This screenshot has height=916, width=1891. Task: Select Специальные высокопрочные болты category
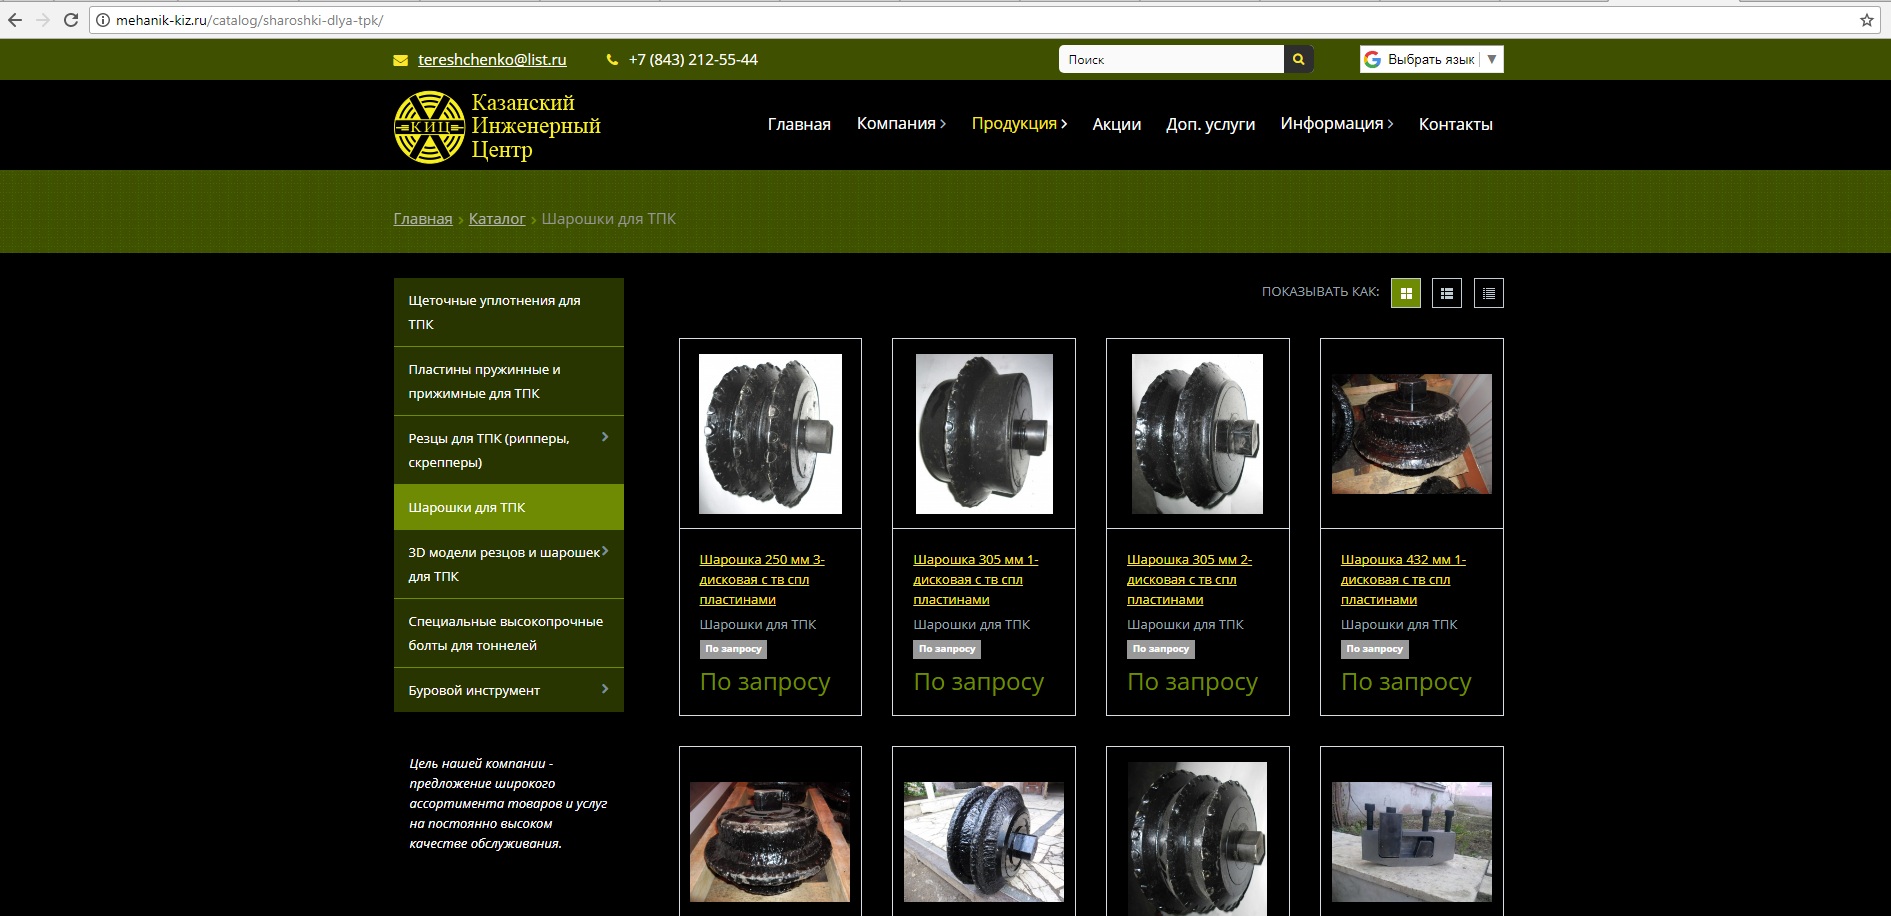click(509, 633)
